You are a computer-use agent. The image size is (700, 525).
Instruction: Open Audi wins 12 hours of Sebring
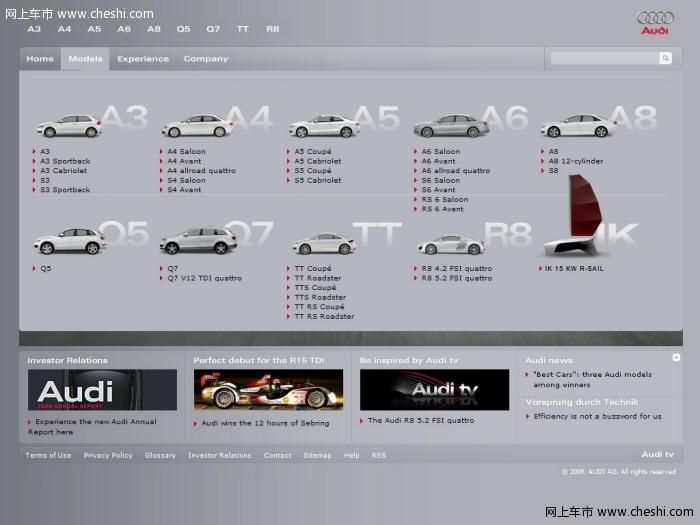coord(266,423)
